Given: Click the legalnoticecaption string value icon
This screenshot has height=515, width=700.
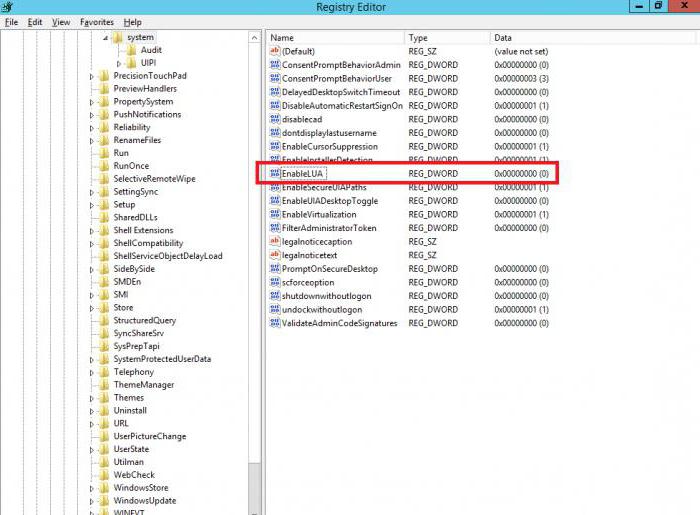Looking at the screenshot, I should pos(274,242).
